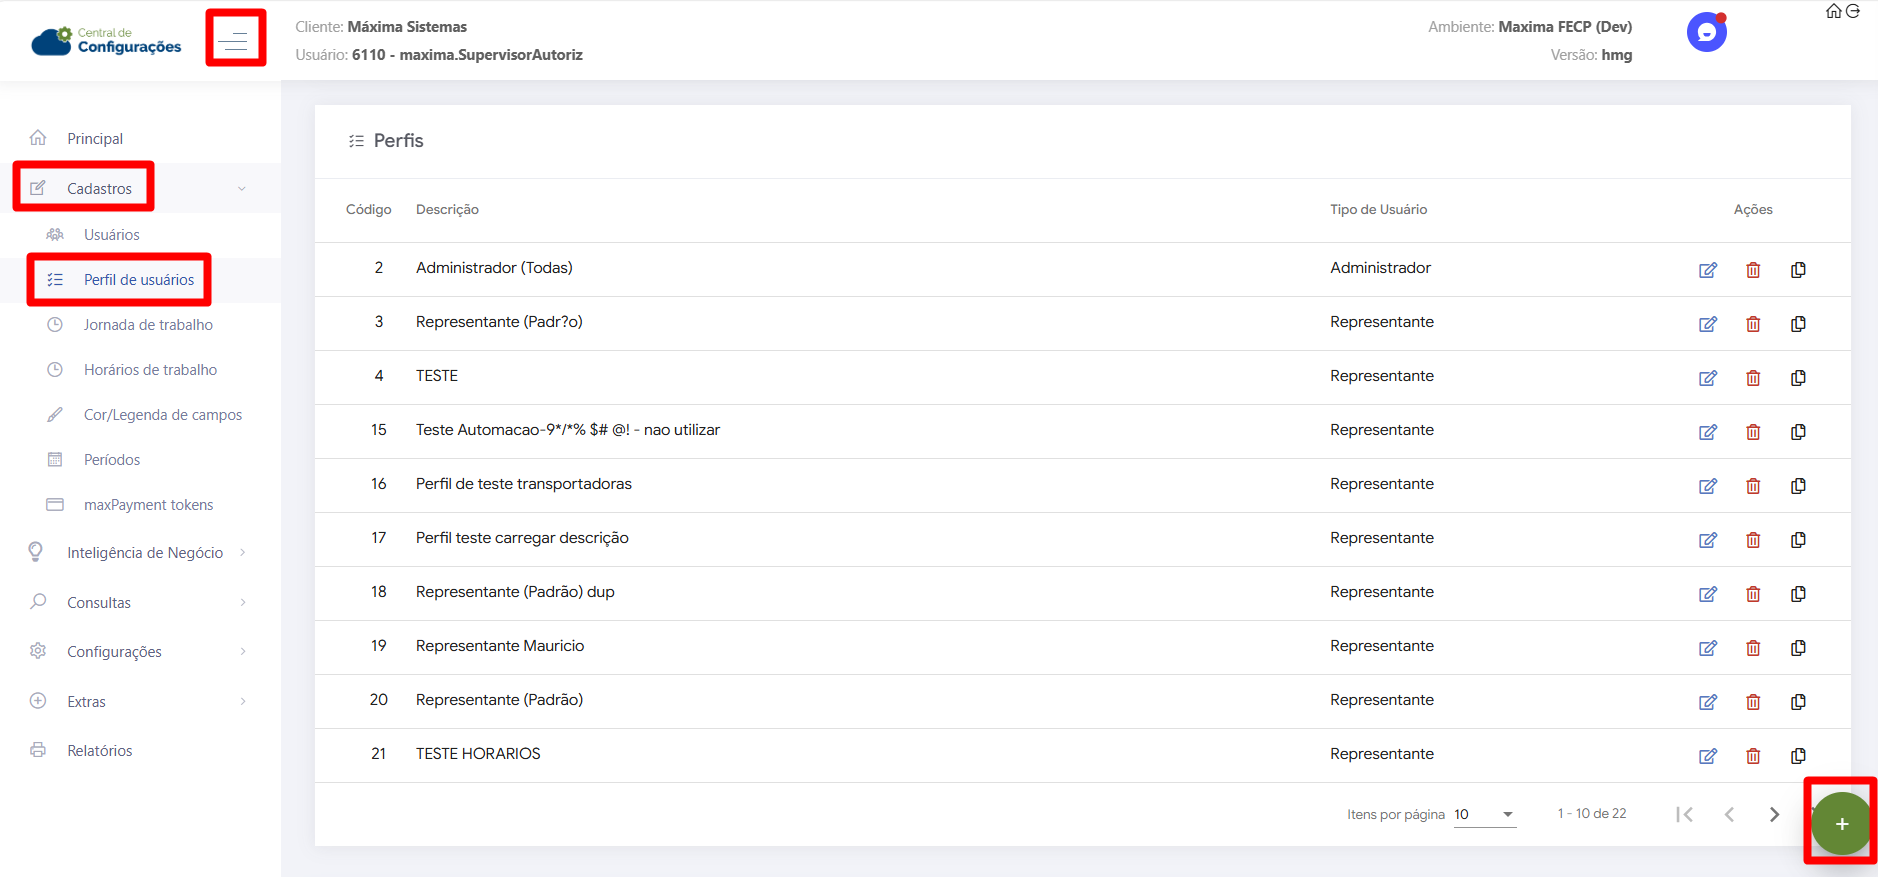This screenshot has height=877, width=1878.
Task: Go to next page of profiles
Action: [1774, 814]
